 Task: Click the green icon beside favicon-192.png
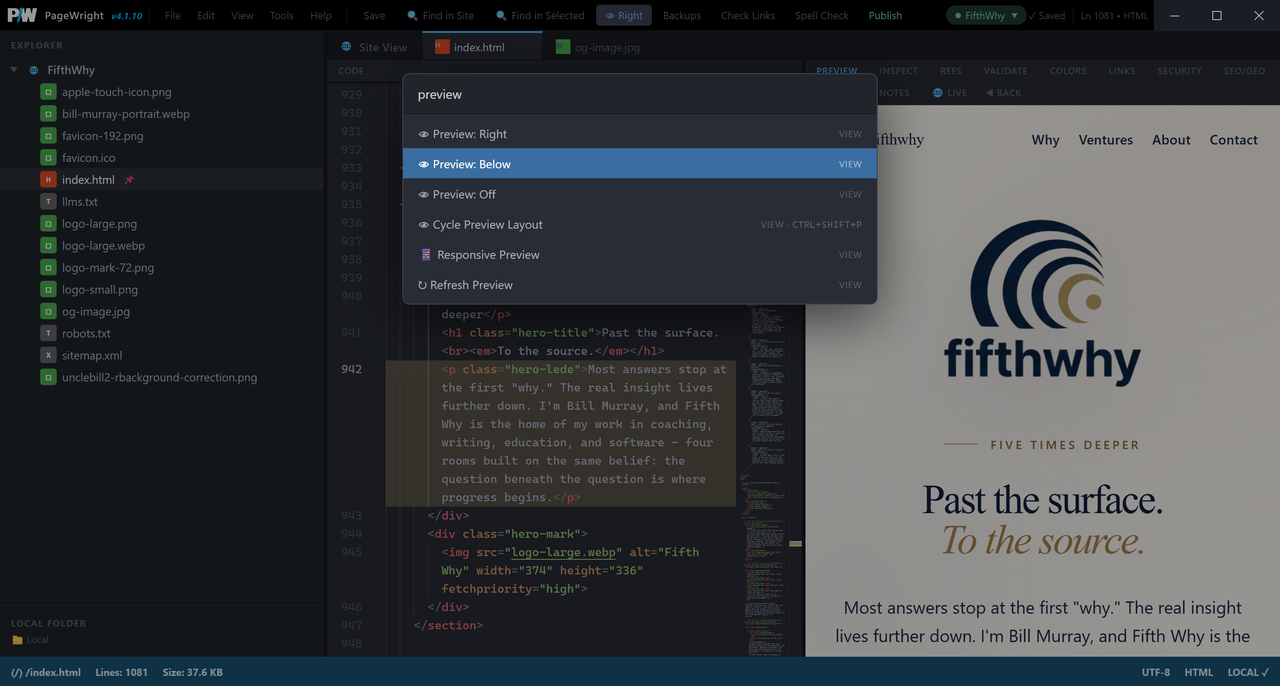[48, 136]
